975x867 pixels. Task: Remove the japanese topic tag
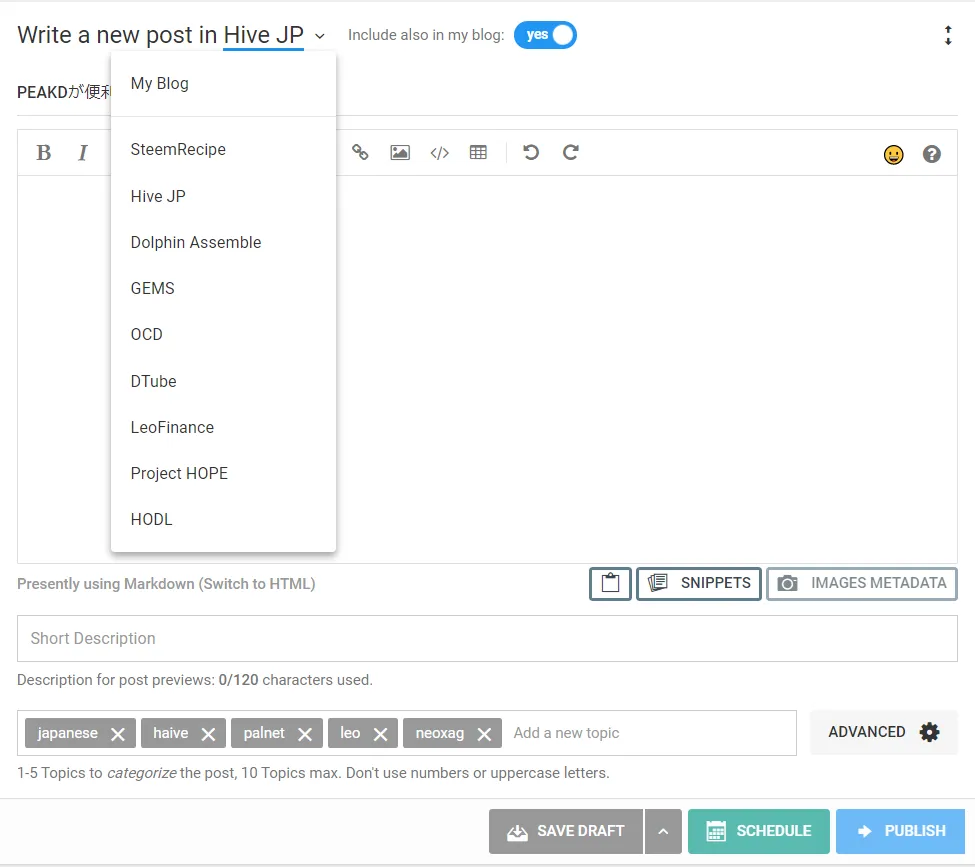click(x=118, y=734)
